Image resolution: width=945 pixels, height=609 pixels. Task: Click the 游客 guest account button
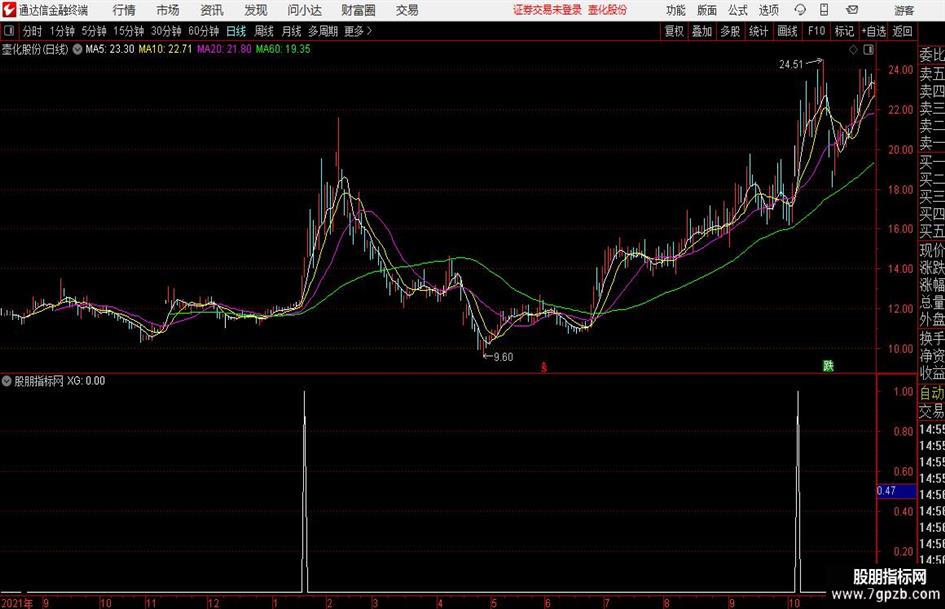[x=904, y=10]
